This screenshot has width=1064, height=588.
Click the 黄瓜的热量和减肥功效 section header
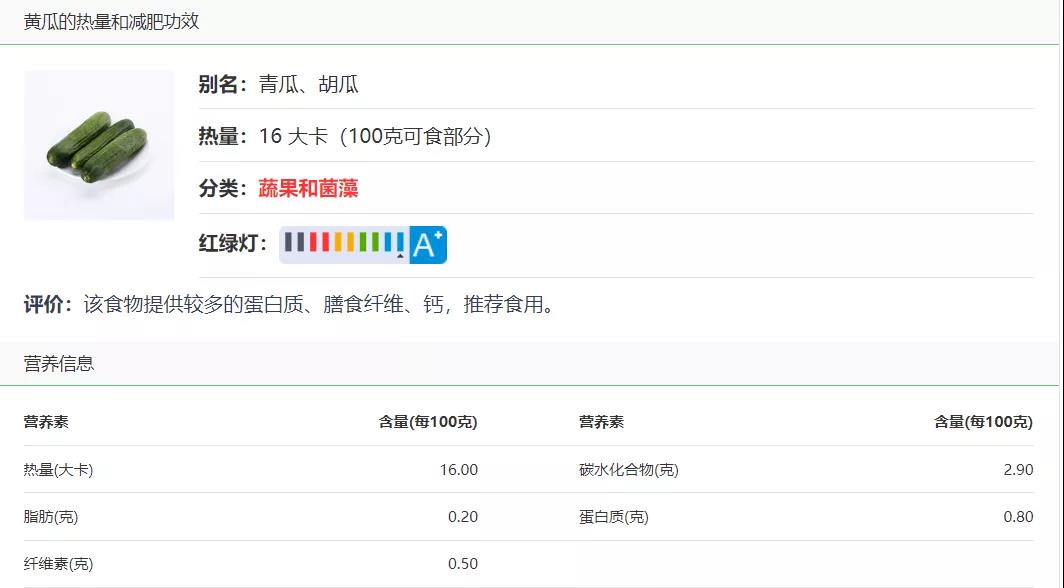[x=111, y=22]
